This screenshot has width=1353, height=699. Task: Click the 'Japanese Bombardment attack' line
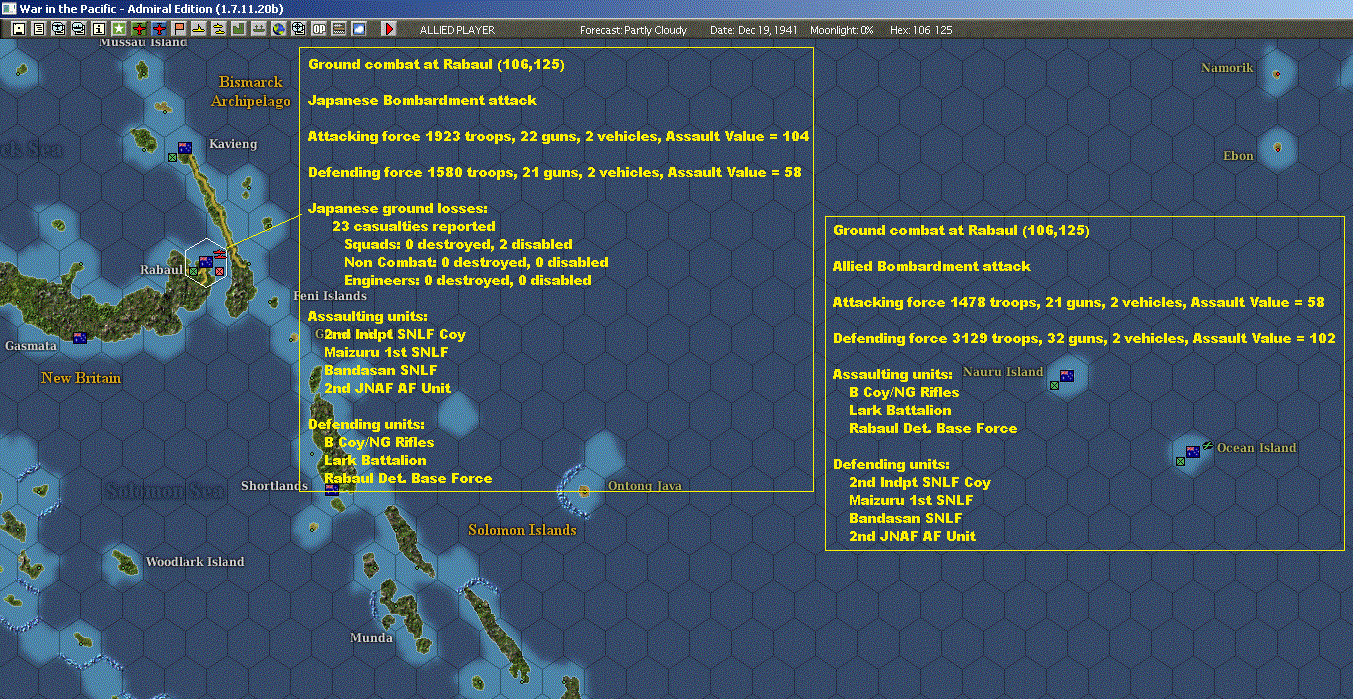422,100
